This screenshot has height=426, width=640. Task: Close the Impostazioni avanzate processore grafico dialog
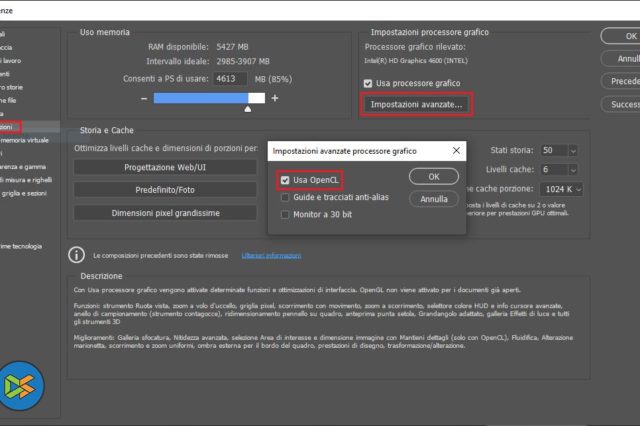point(456,151)
